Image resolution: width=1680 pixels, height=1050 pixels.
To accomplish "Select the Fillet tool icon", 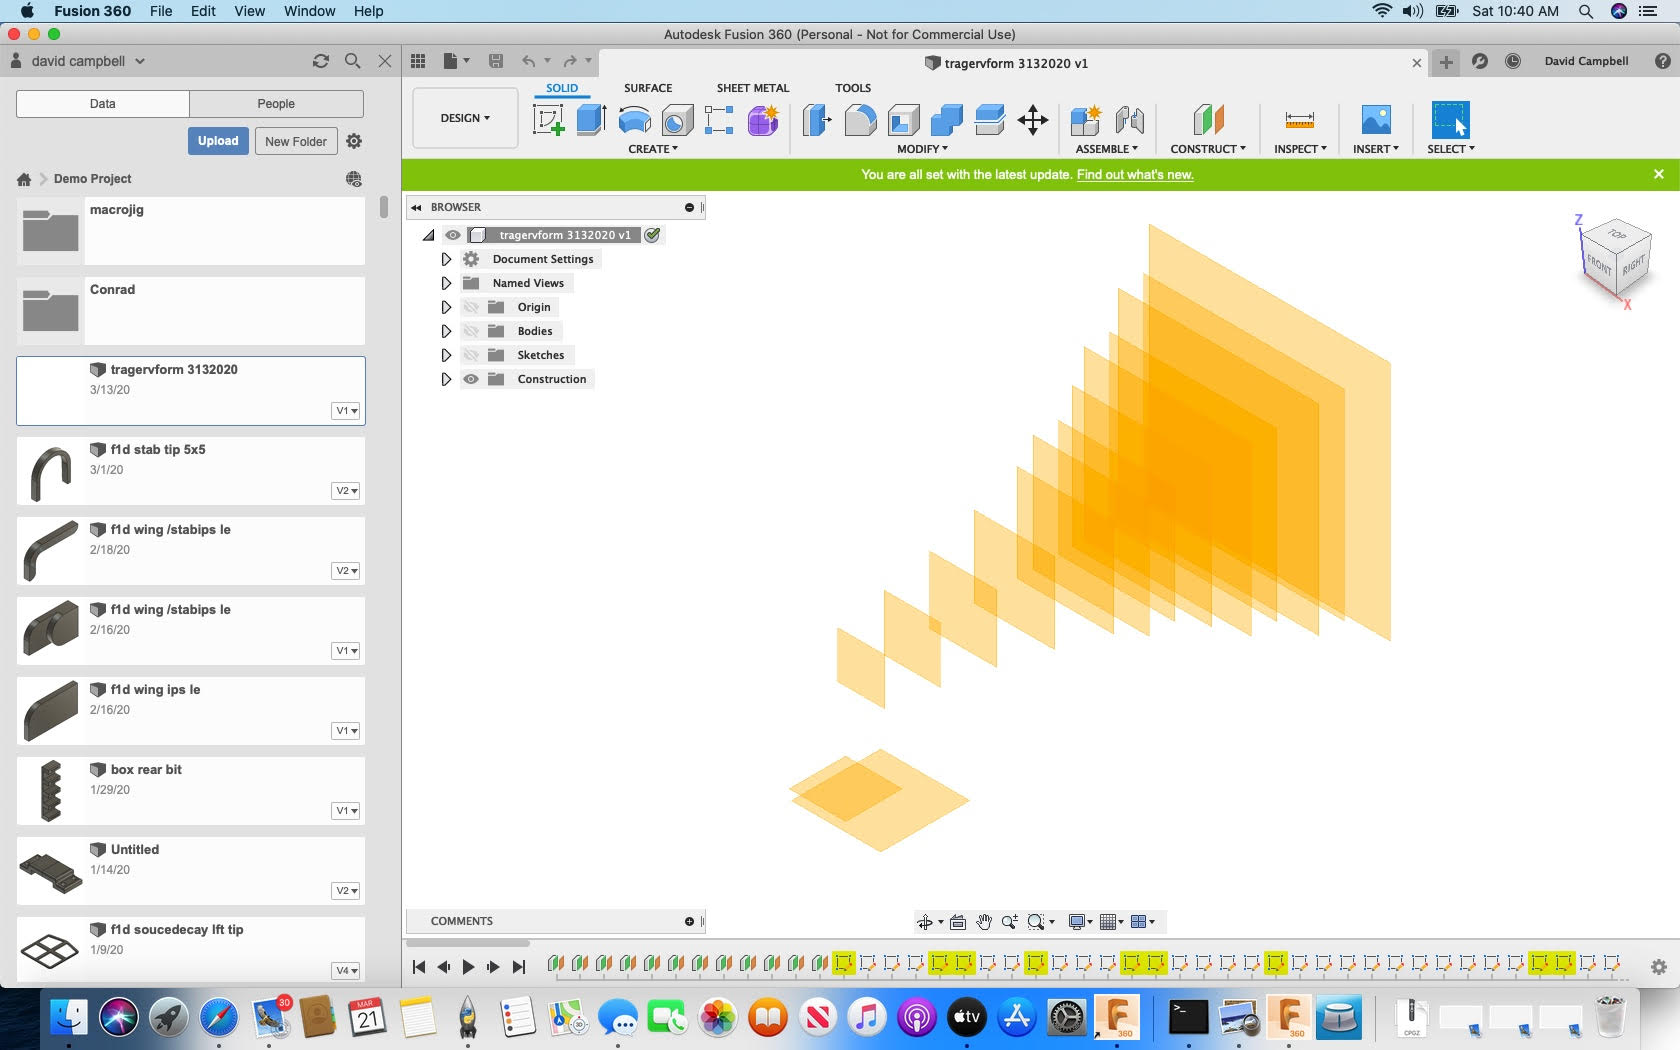I will coord(860,120).
